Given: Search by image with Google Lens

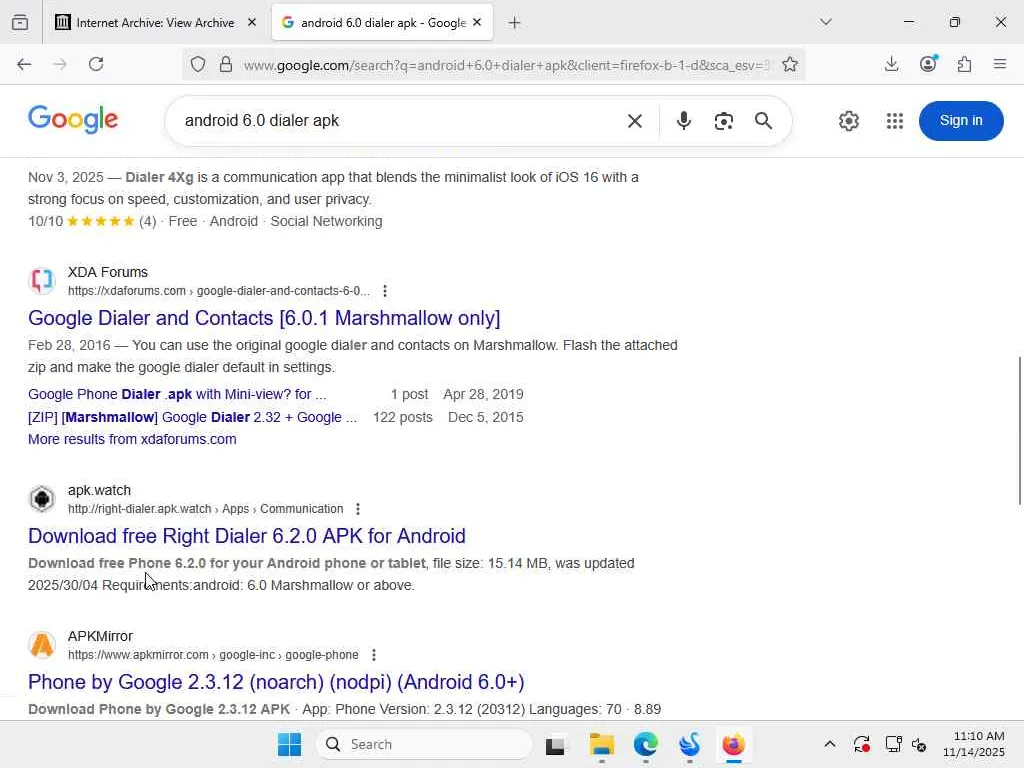Looking at the screenshot, I should 724,121.
